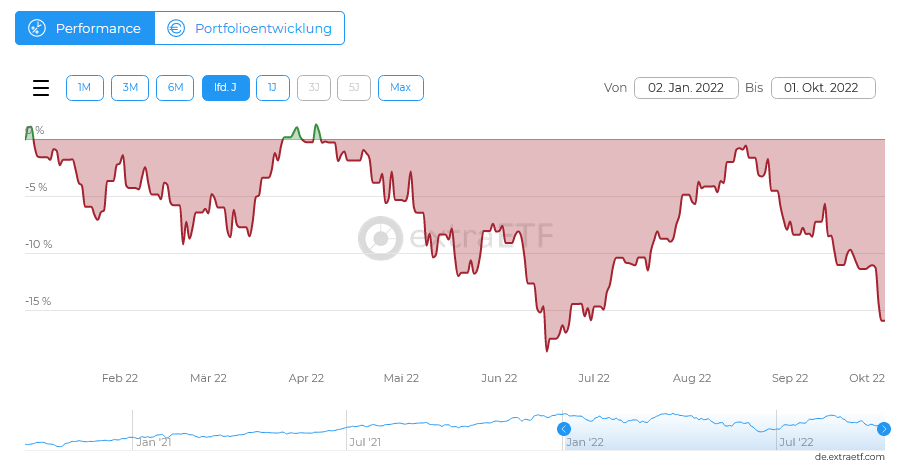Click the Bis end date field
897x474 pixels.
click(823, 88)
